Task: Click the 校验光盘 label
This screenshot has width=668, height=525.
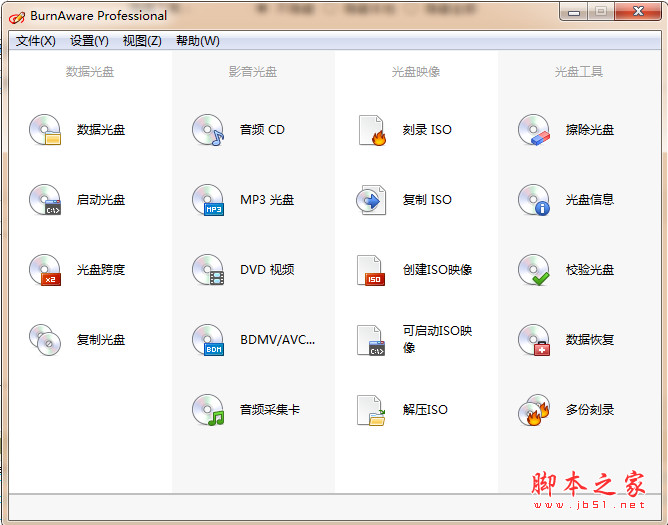Action: 590,270
